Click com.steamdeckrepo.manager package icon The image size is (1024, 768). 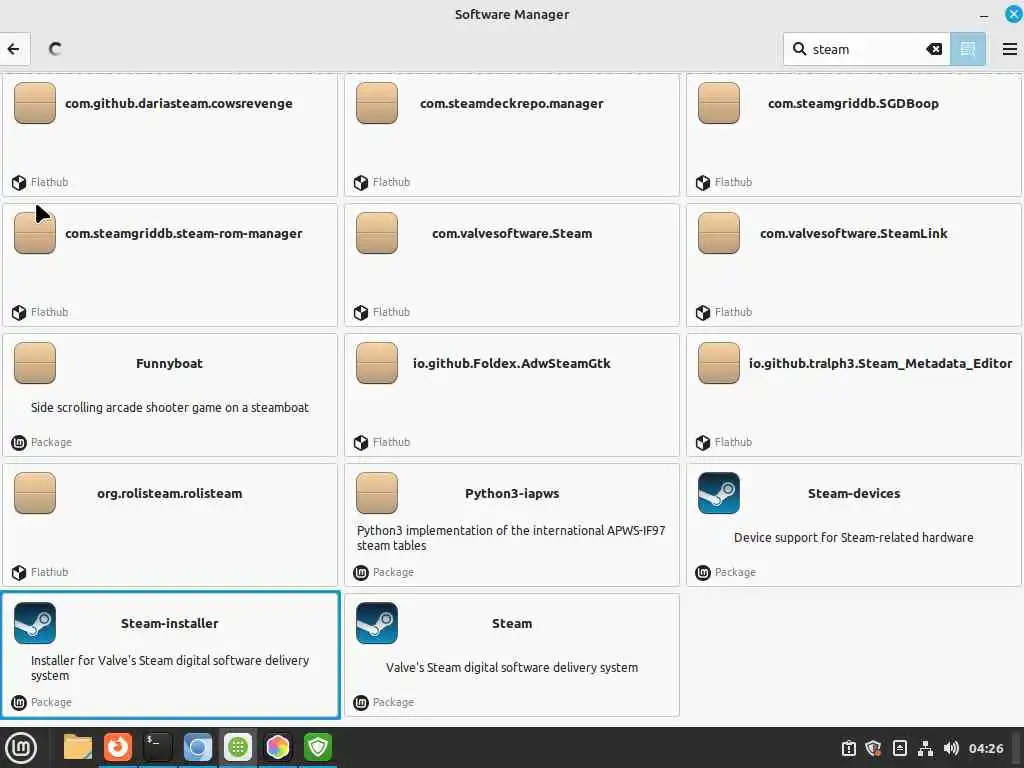(377, 103)
